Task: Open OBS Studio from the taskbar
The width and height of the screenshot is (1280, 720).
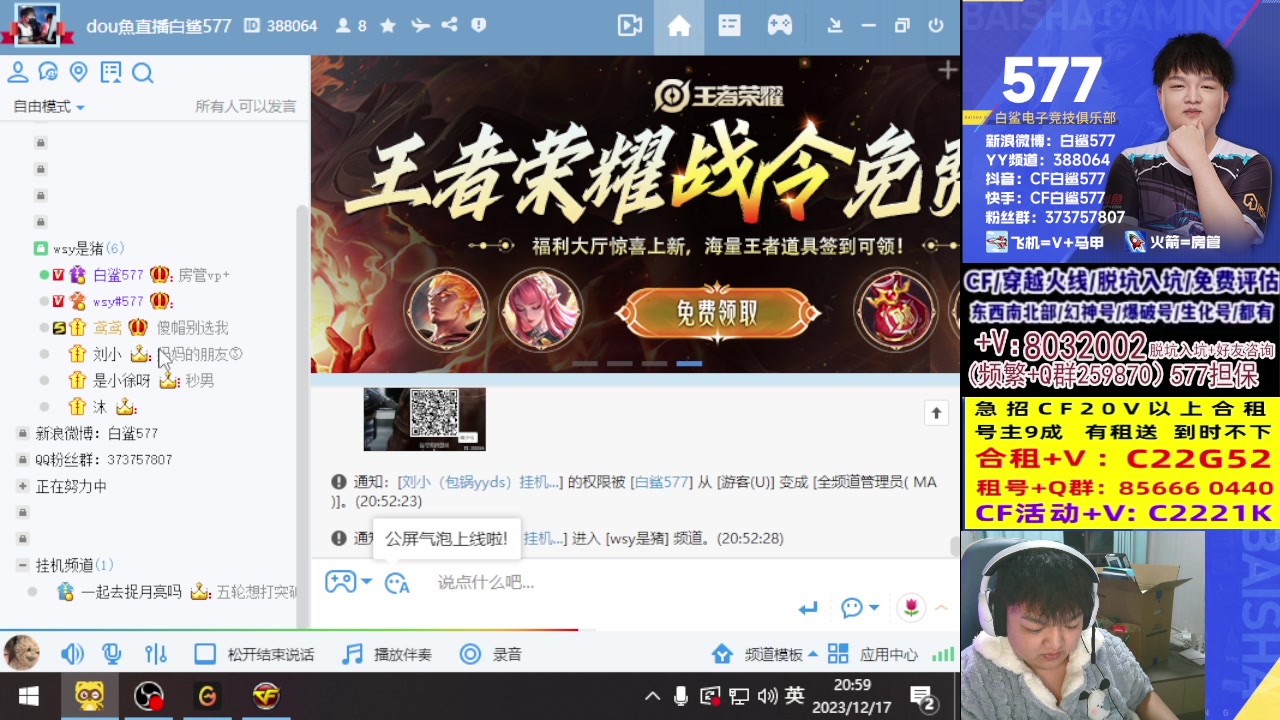Action: click(x=149, y=696)
